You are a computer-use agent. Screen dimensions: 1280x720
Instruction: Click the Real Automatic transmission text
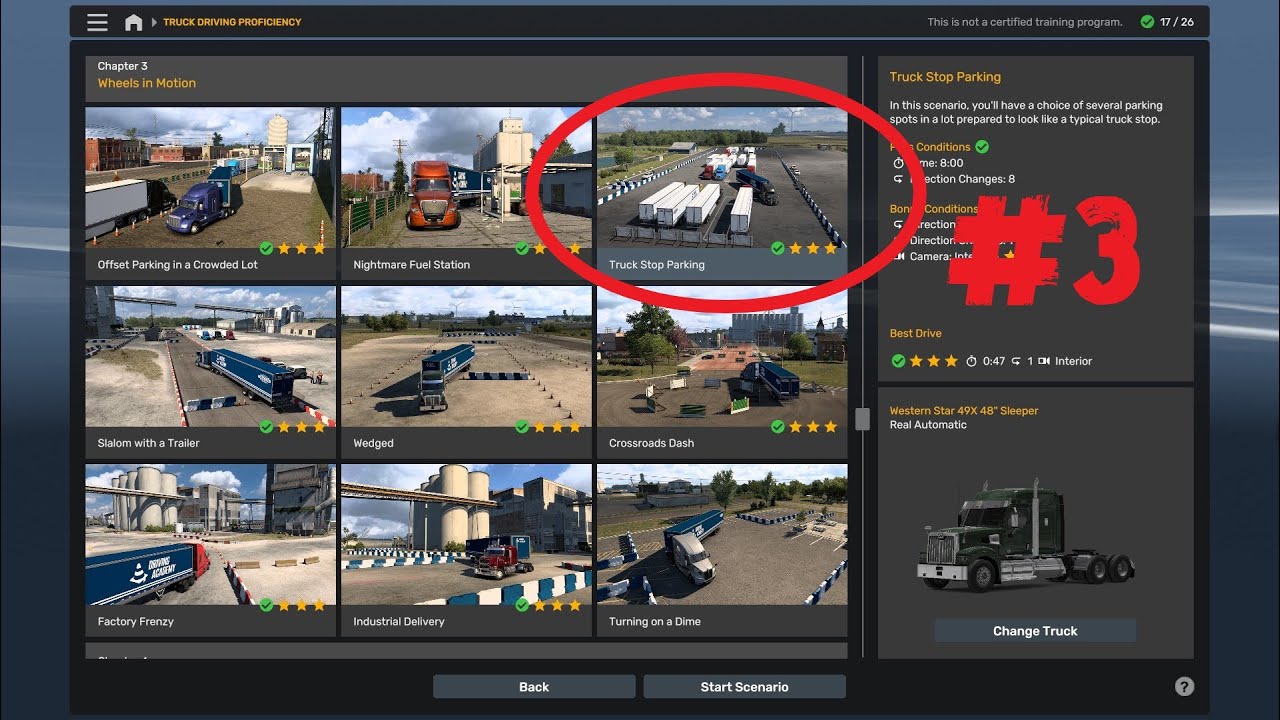928,425
